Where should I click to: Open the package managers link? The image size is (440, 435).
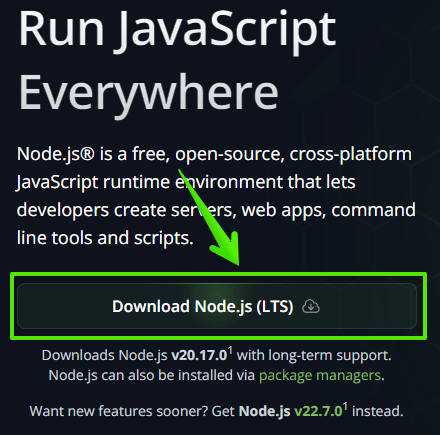pos(320,375)
